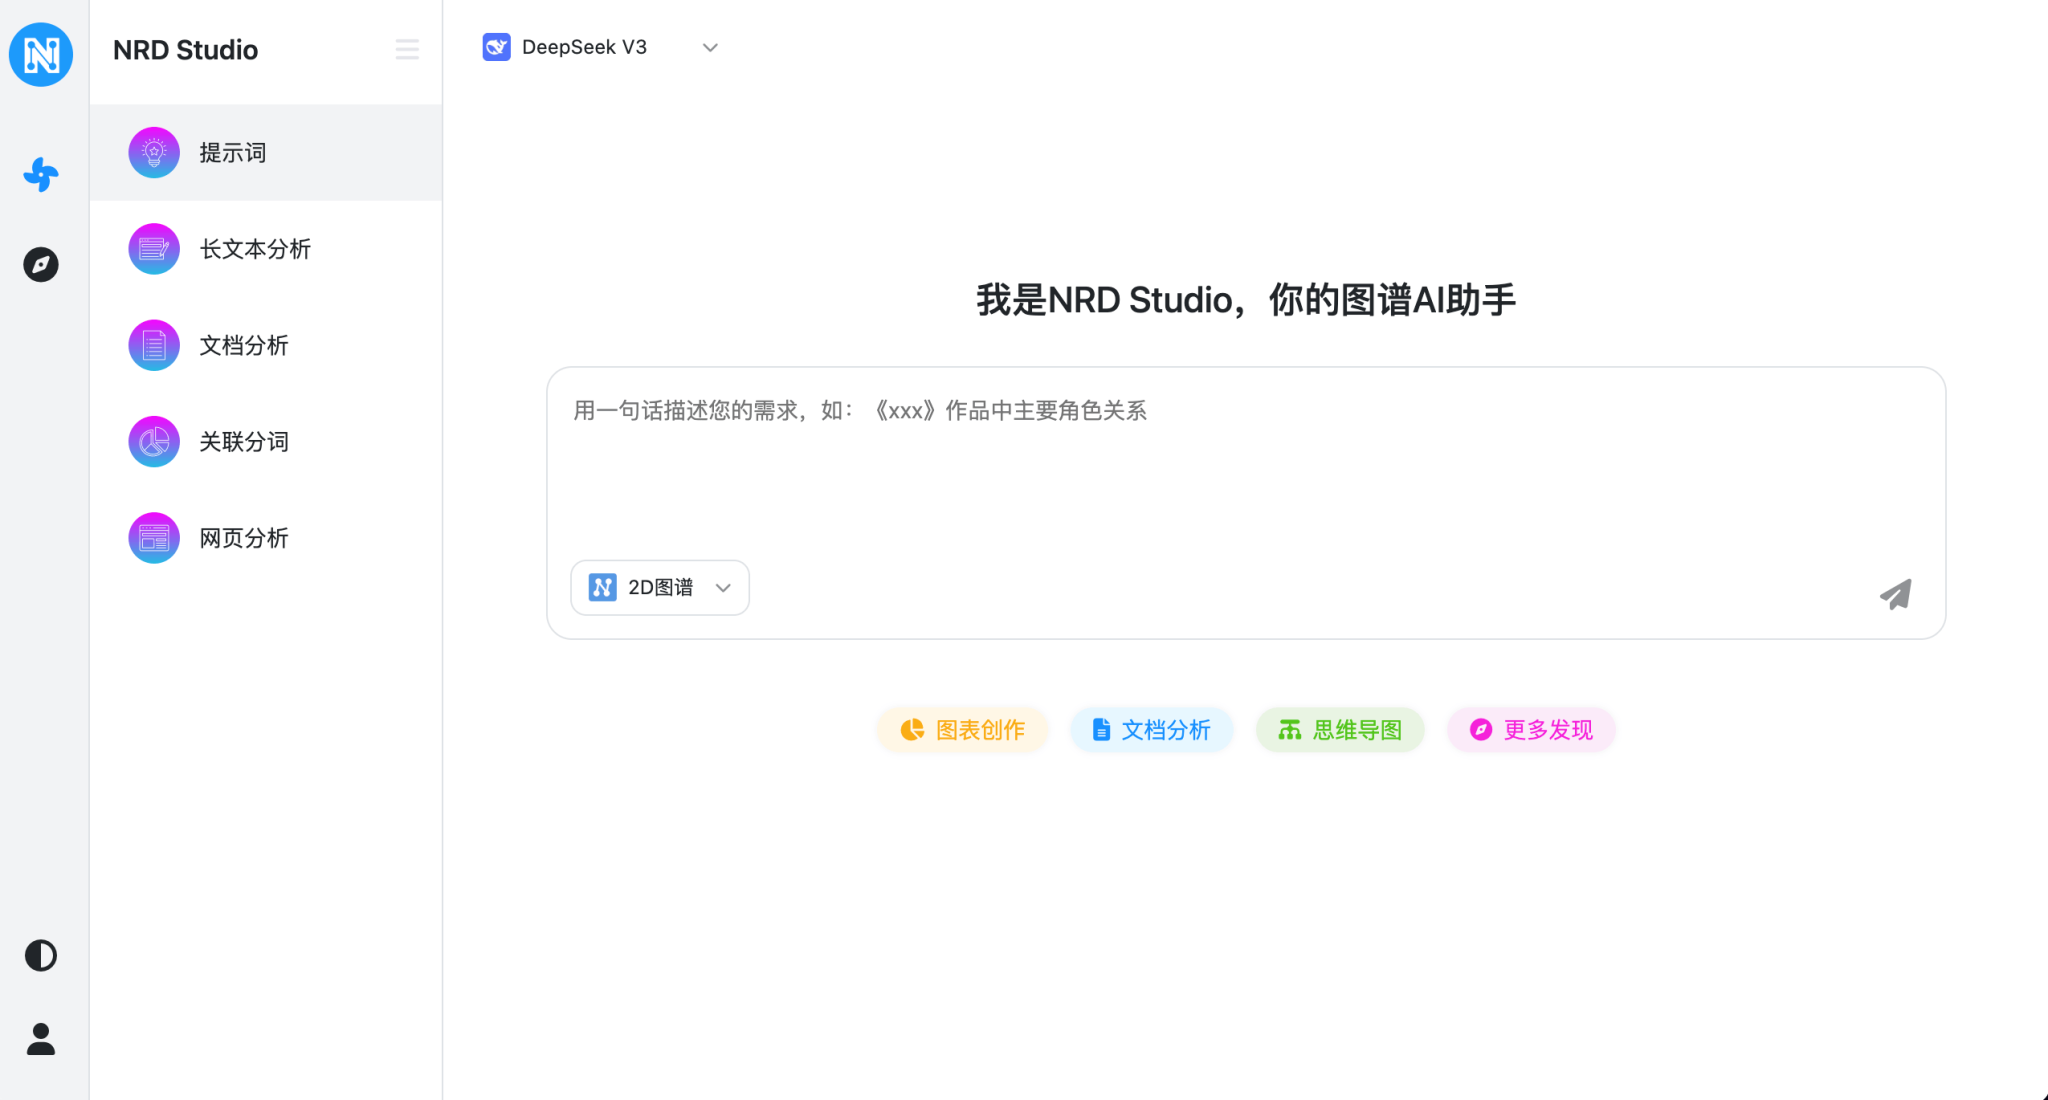
Task: Toggle dark/light theme icon
Action: [41, 956]
